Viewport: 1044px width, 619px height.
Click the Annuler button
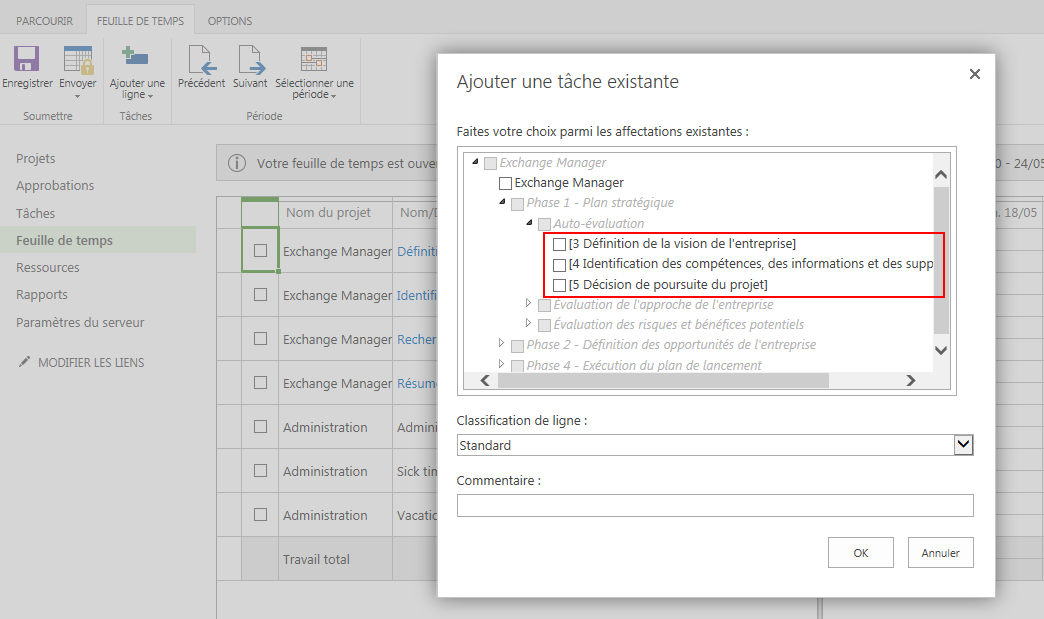tap(940, 552)
